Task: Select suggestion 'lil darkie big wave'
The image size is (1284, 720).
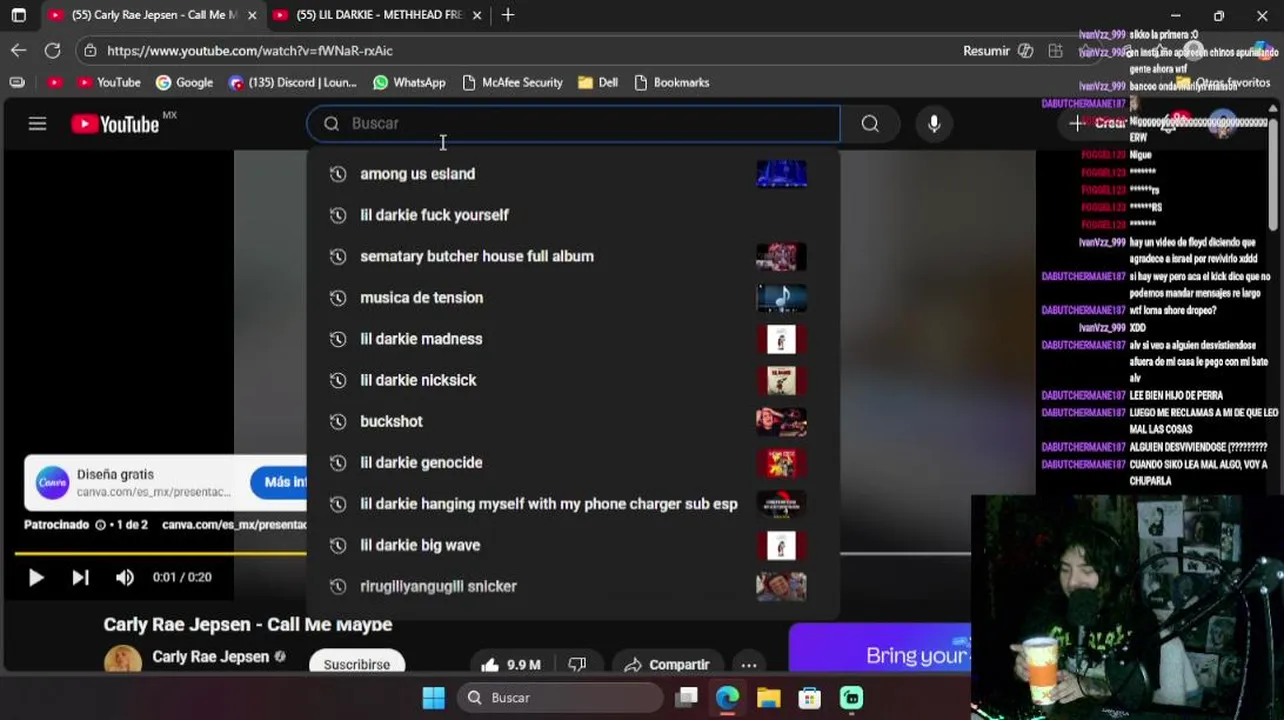Action: point(573,545)
